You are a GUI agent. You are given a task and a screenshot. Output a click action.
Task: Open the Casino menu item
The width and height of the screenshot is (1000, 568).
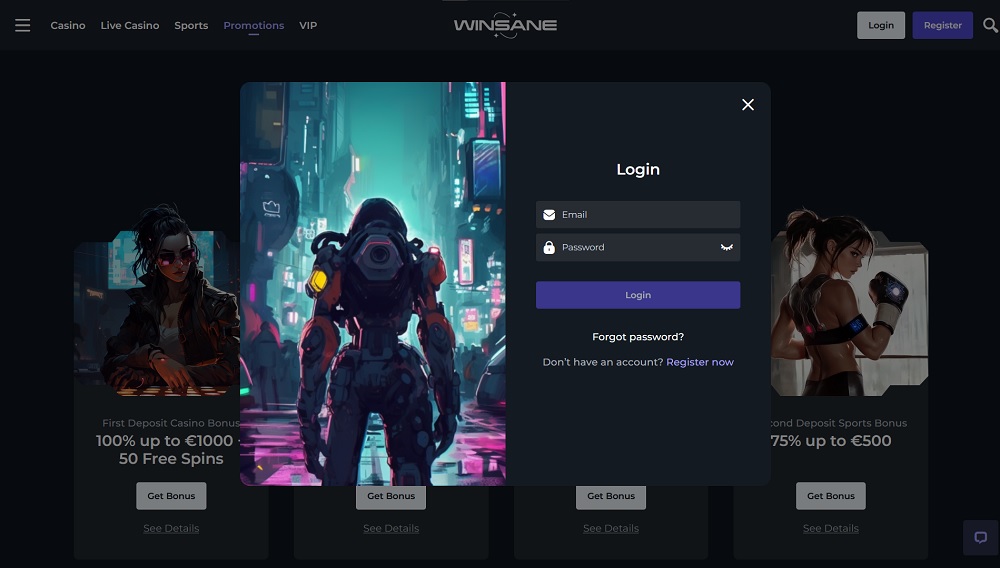(68, 25)
